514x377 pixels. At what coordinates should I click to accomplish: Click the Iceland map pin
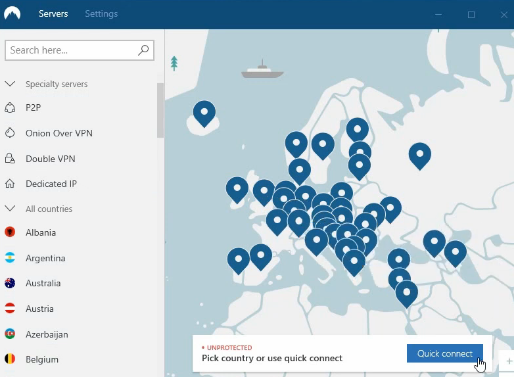coord(204,113)
